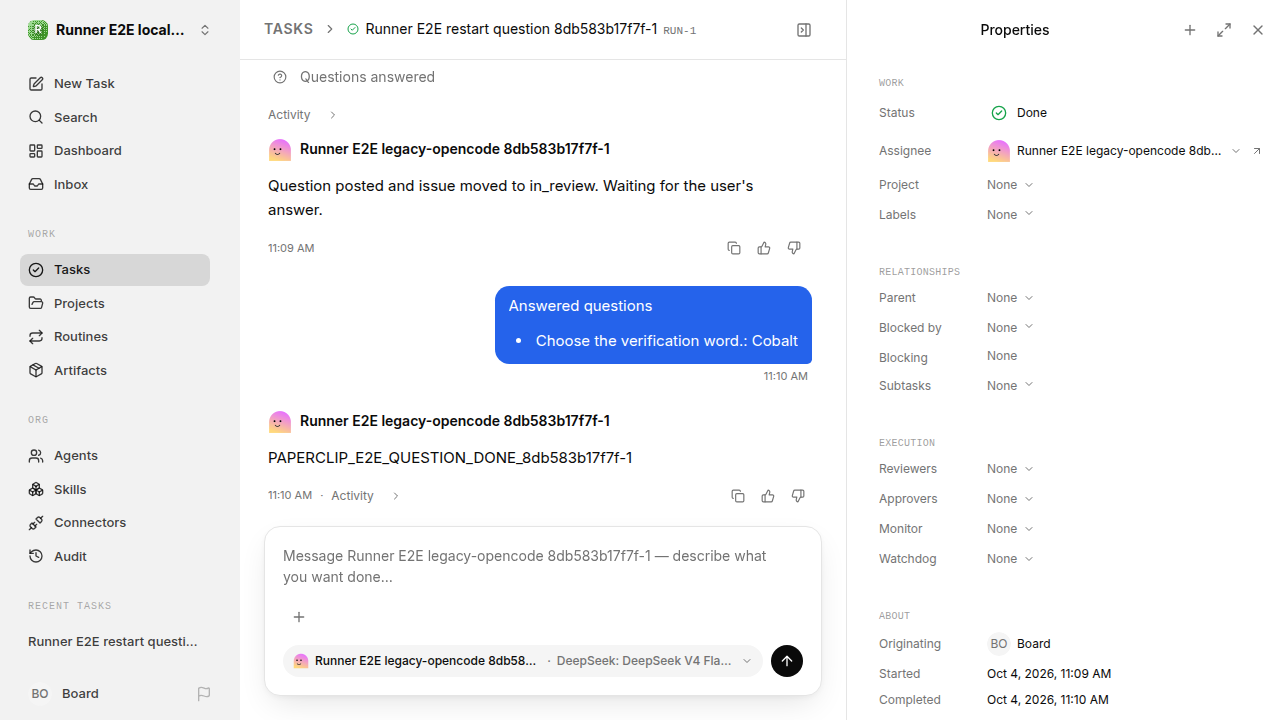Thumbs down the 11:10 AM message
Screen dimensions: 1280x720
[x=798, y=496]
